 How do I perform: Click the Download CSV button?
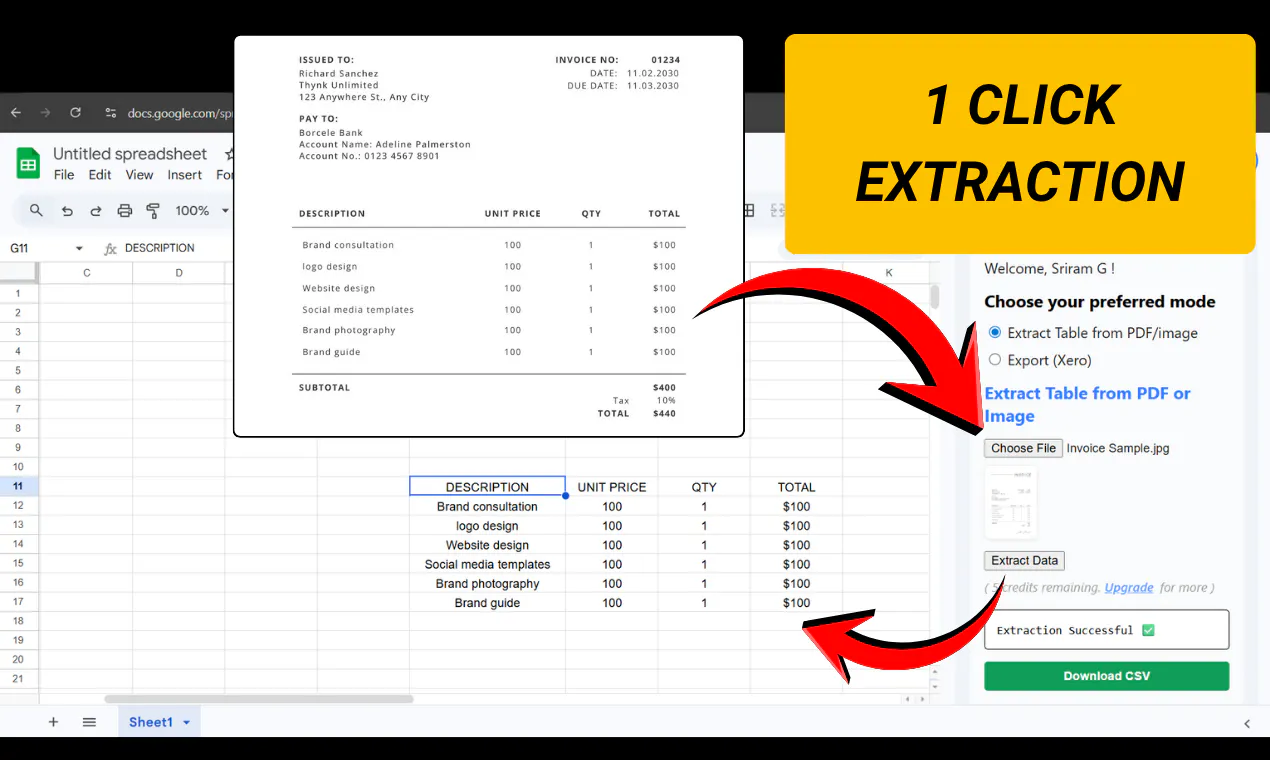(x=1106, y=676)
